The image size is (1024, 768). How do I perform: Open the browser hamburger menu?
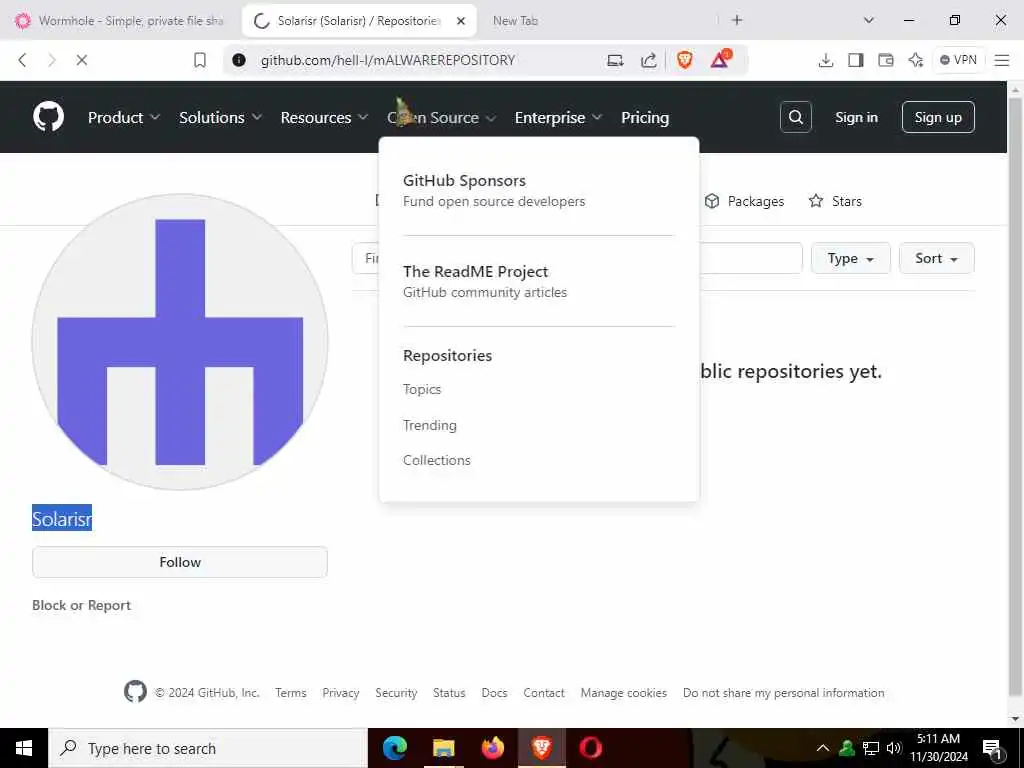[x=1002, y=60]
